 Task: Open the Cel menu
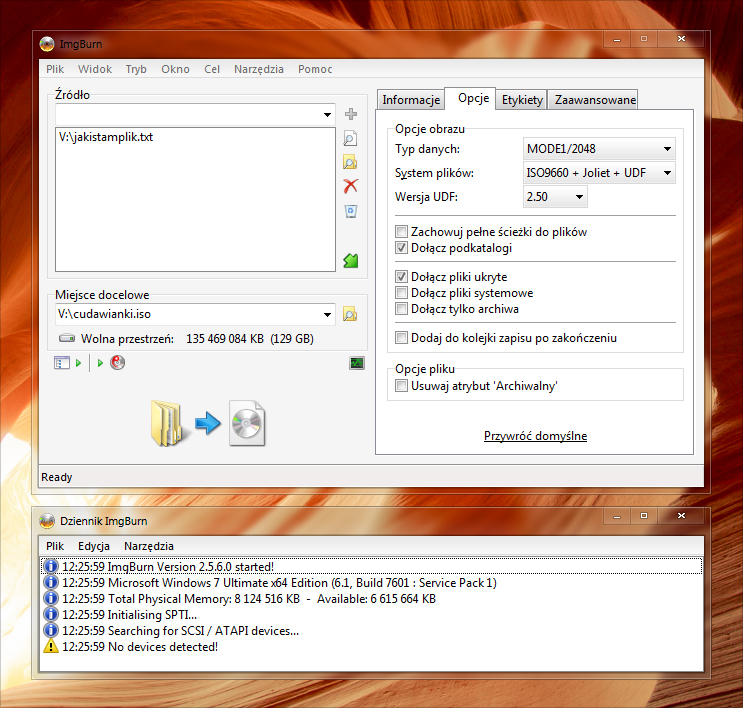[x=212, y=69]
